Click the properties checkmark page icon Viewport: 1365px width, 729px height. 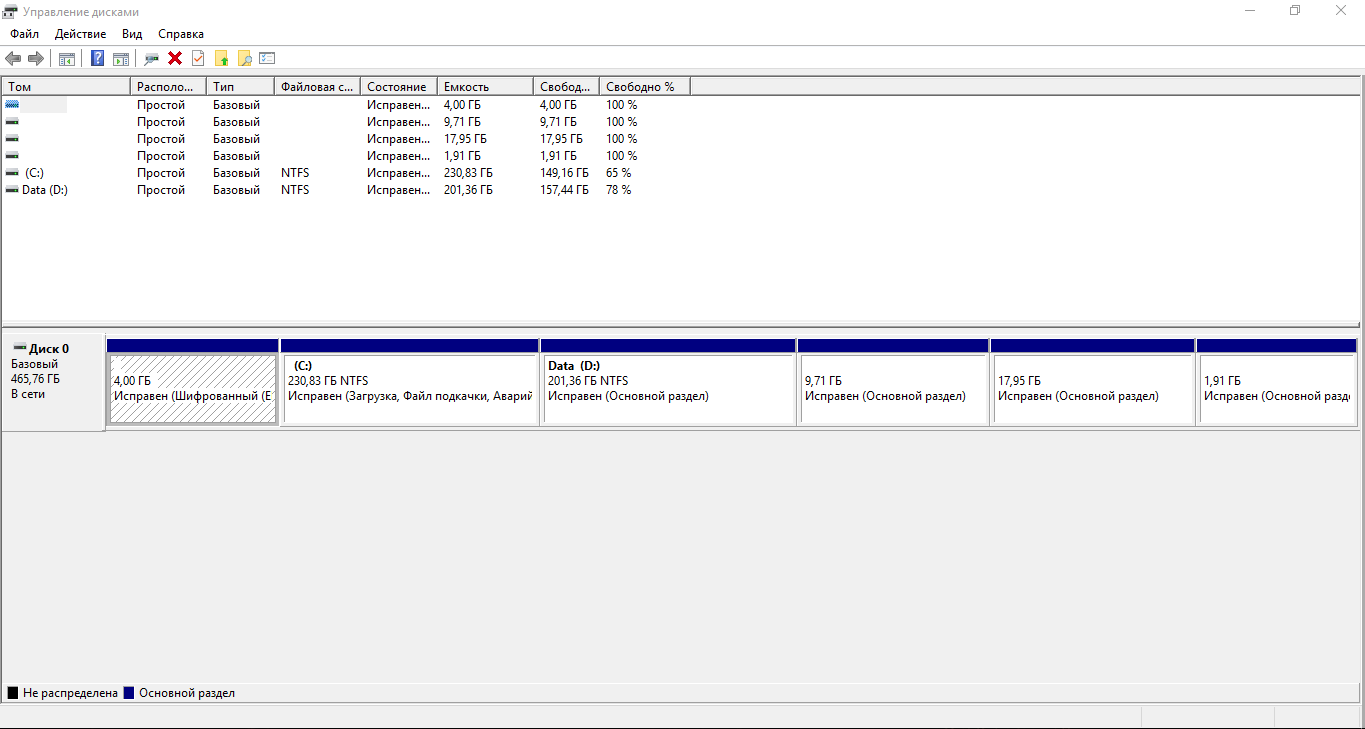[x=198, y=58]
